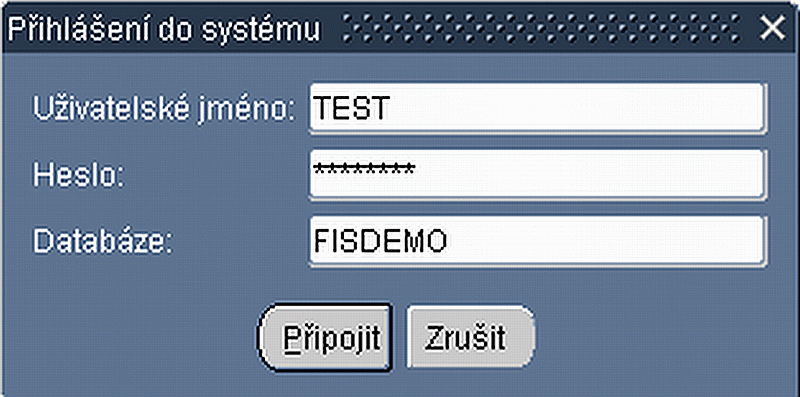Cancel login with the Zrušit button

[x=471, y=337]
